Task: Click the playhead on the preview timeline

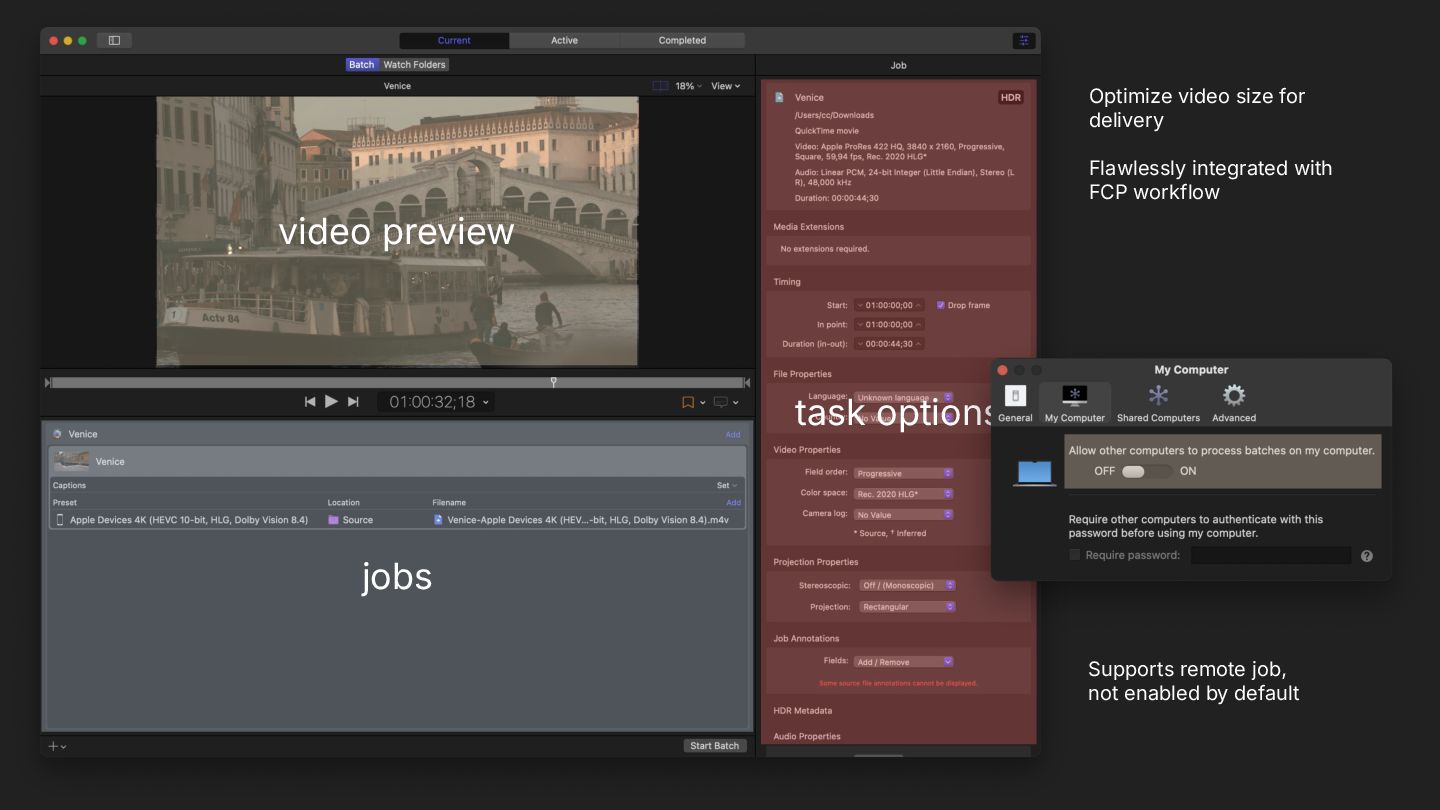Action: 553,382
